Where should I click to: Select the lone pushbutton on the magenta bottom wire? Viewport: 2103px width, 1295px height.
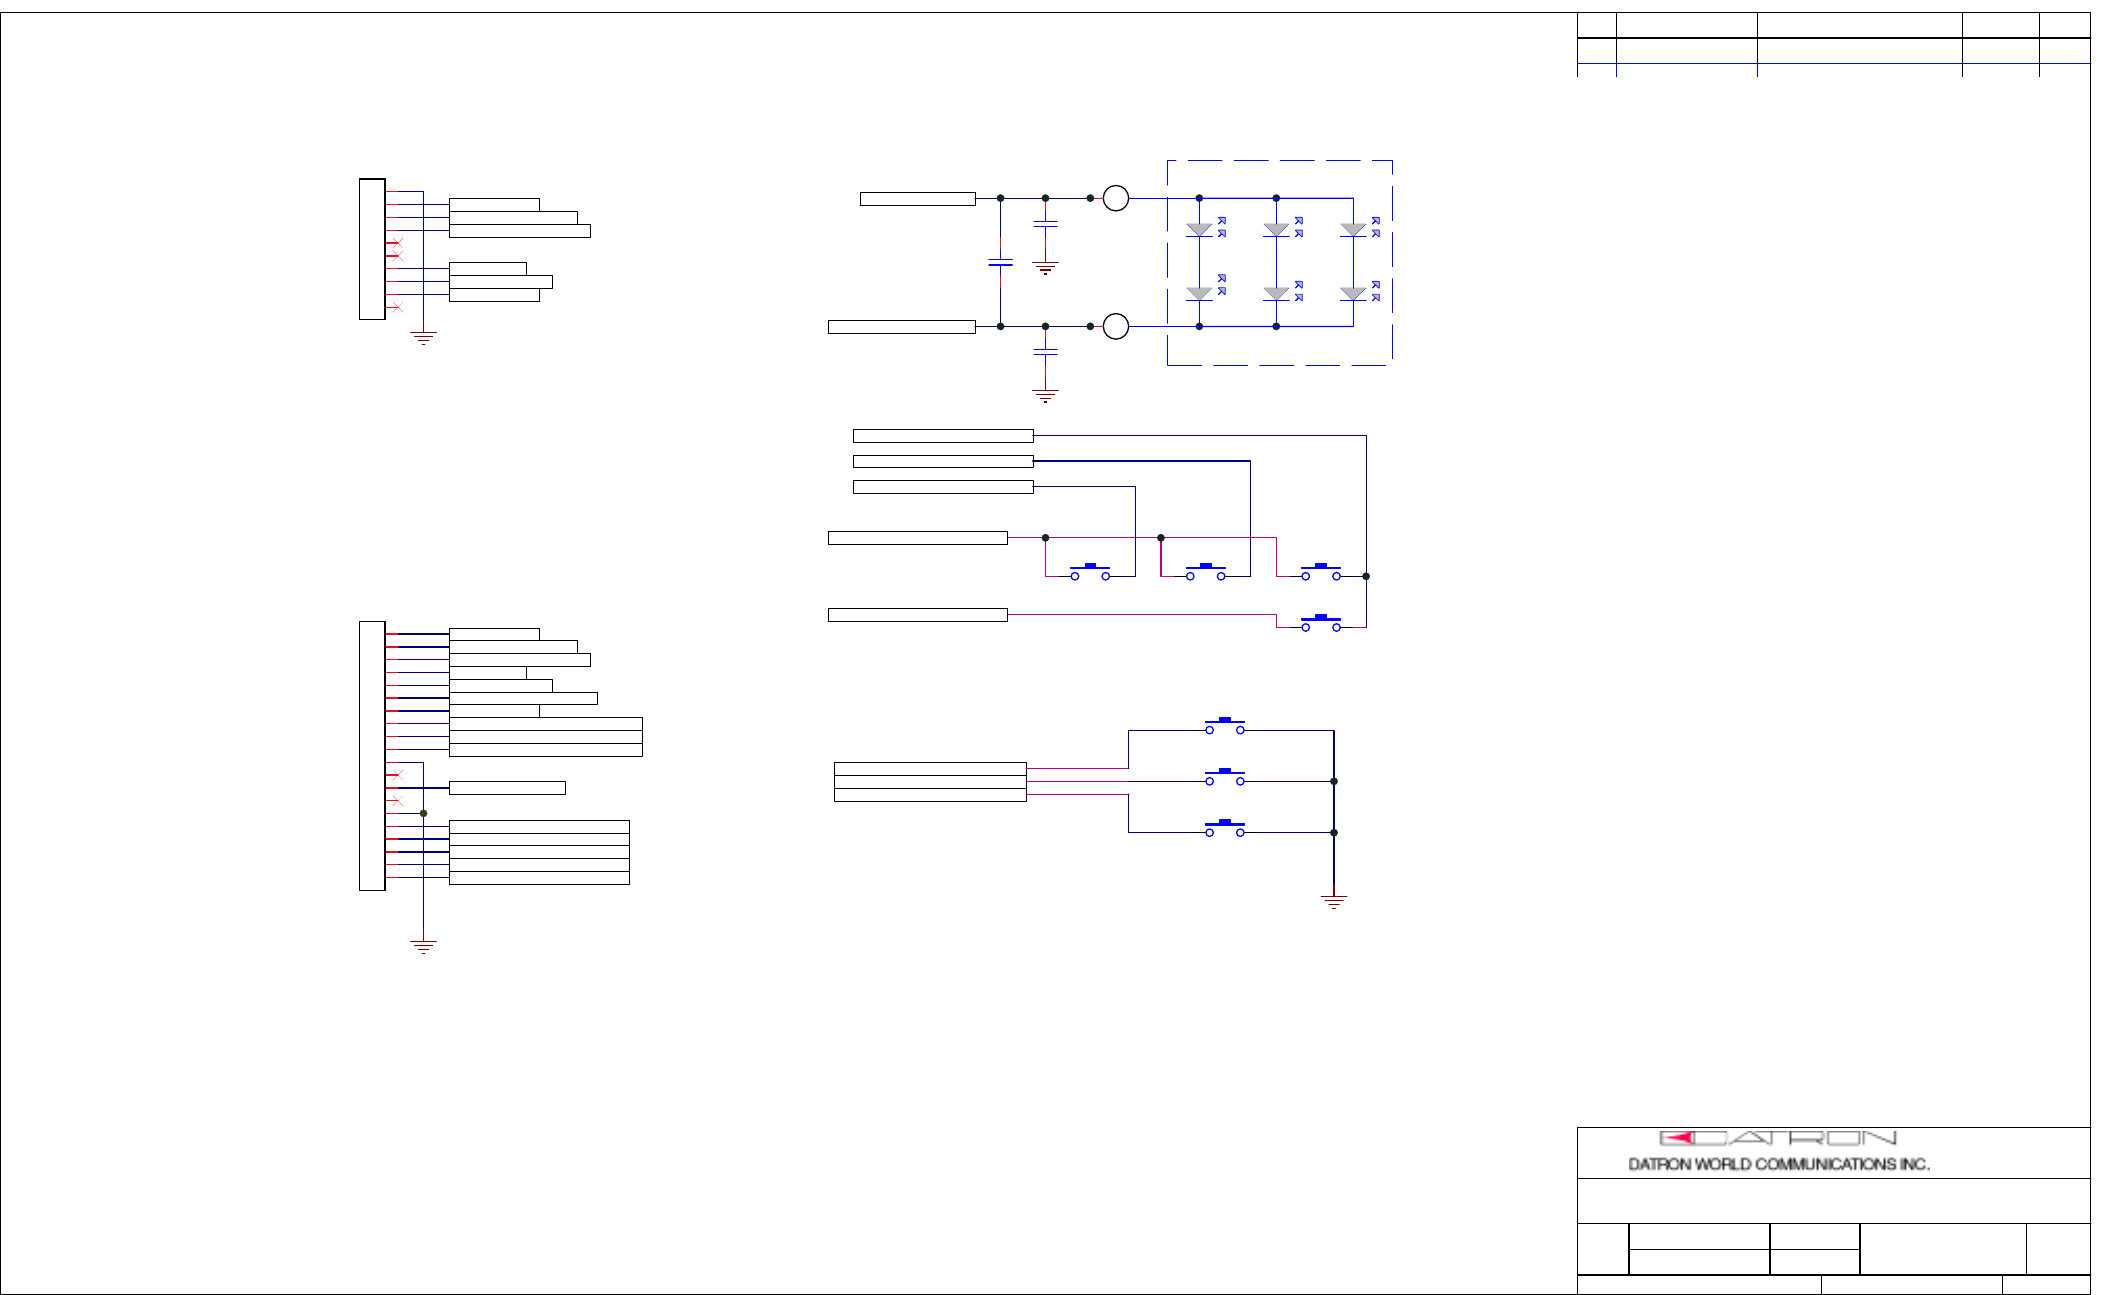[x=1321, y=623]
